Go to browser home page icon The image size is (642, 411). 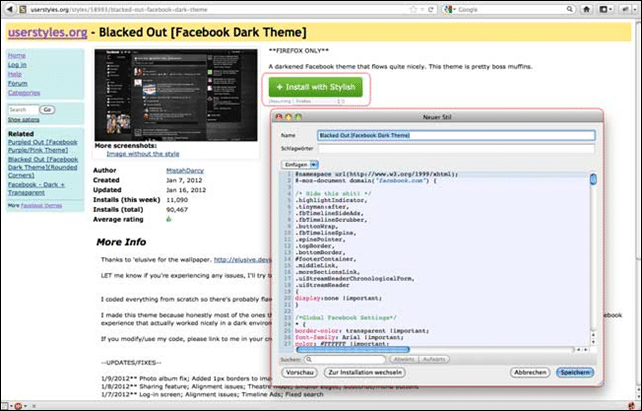point(586,9)
